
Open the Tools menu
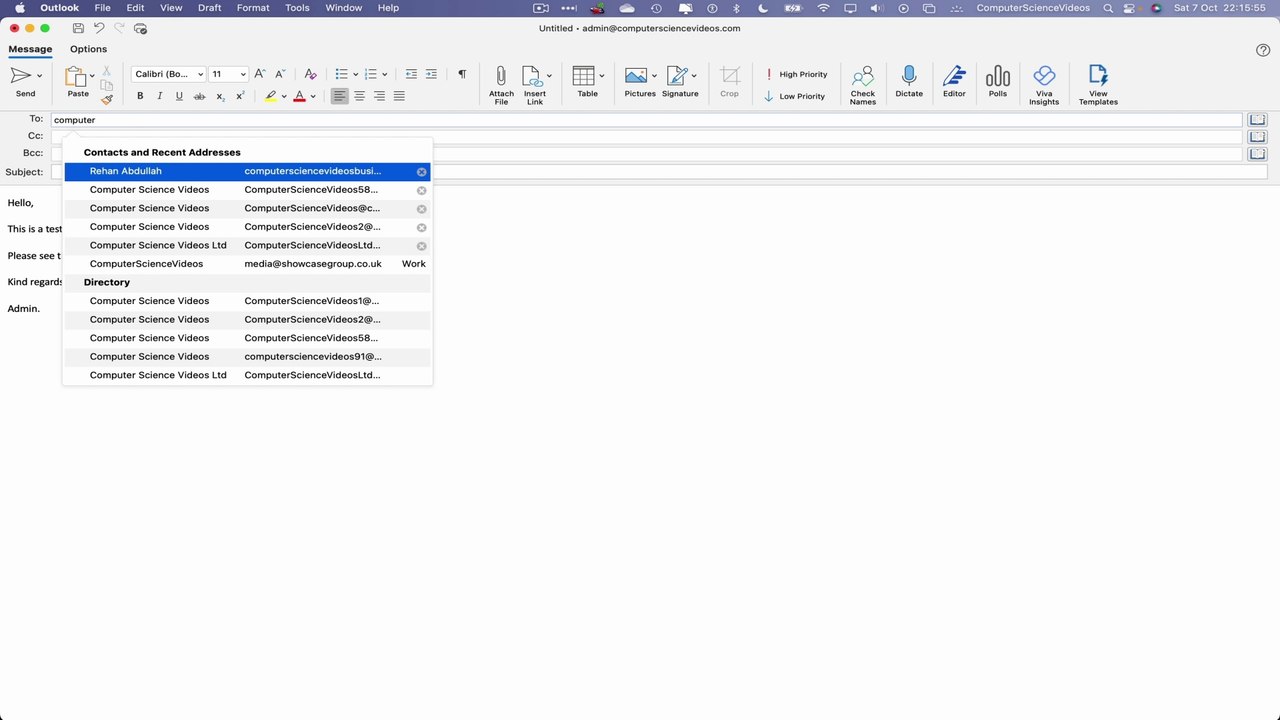pyautogui.click(x=297, y=8)
